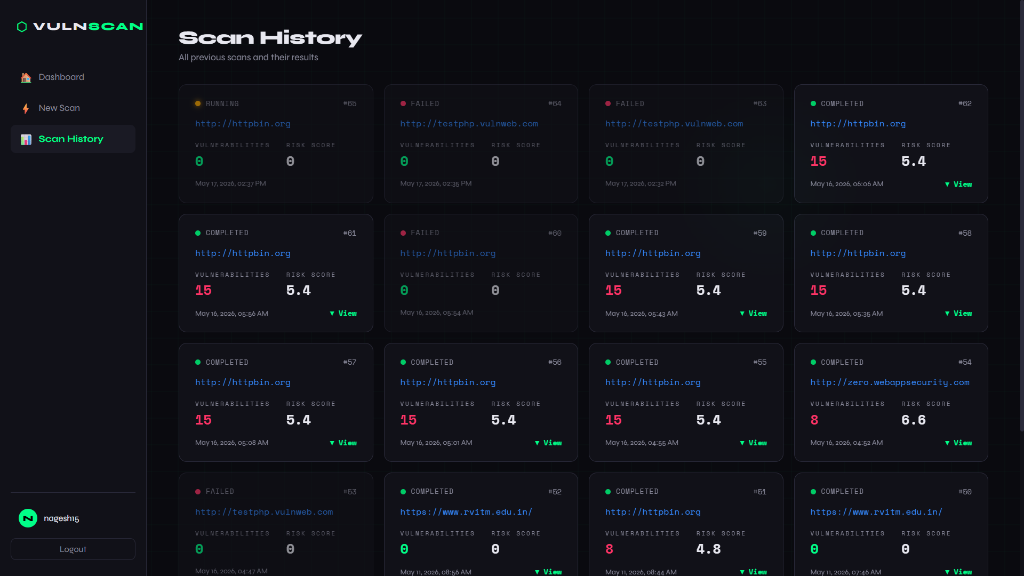
Task: Click date May 16, 2026, 05:54 AM
Action: pos(436,313)
